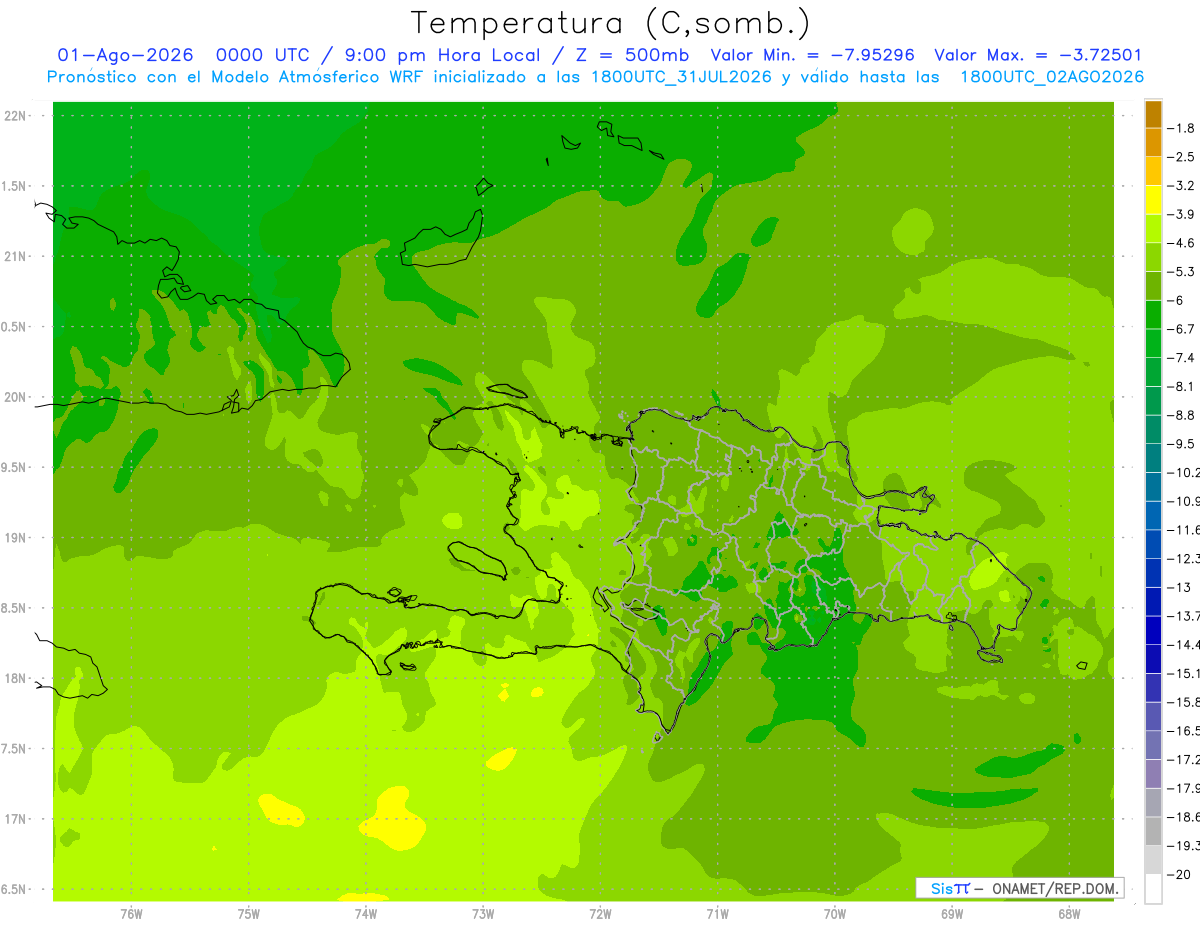Select the 'Valor Min. = -7.95296' text
Image resolution: width=1200 pixels, height=927 pixels.
(x=812, y=55)
